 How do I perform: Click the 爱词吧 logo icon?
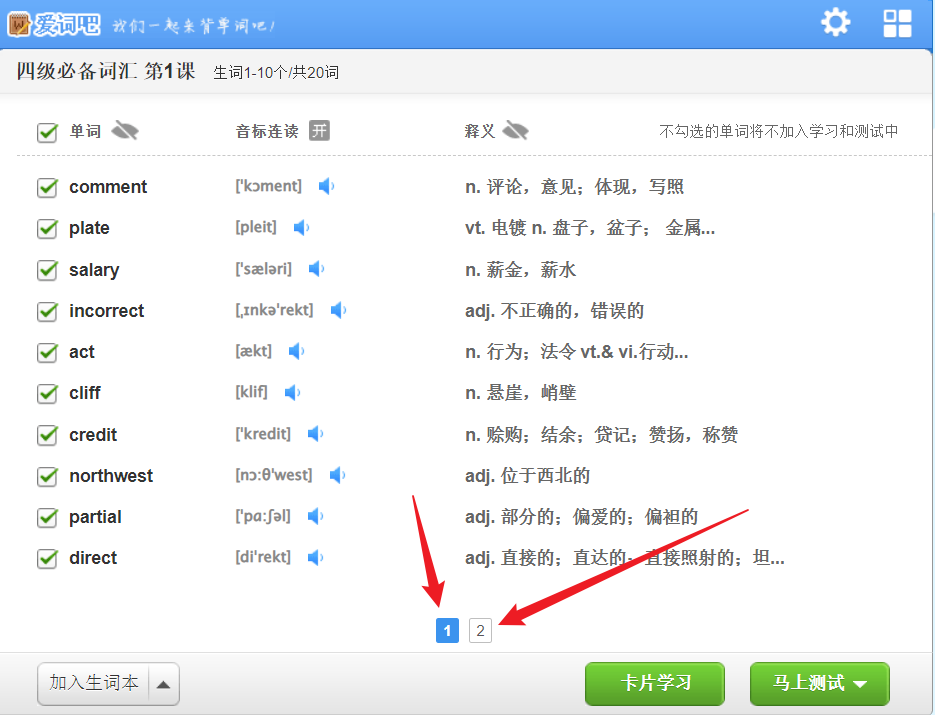(x=18, y=22)
